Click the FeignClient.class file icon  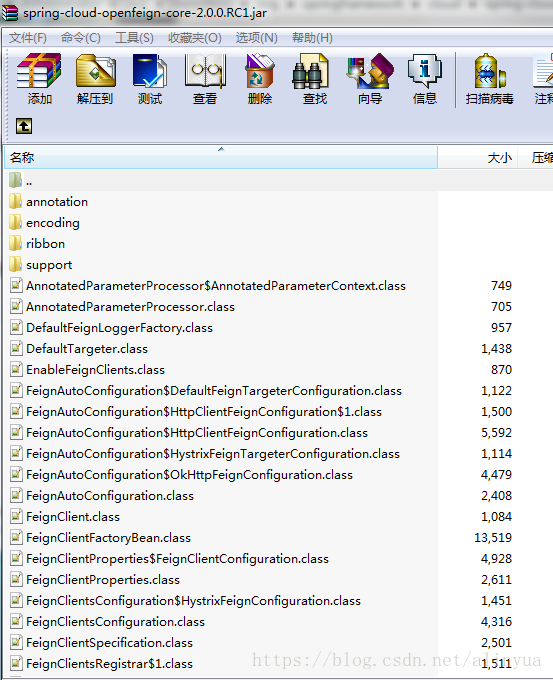(x=16, y=516)
